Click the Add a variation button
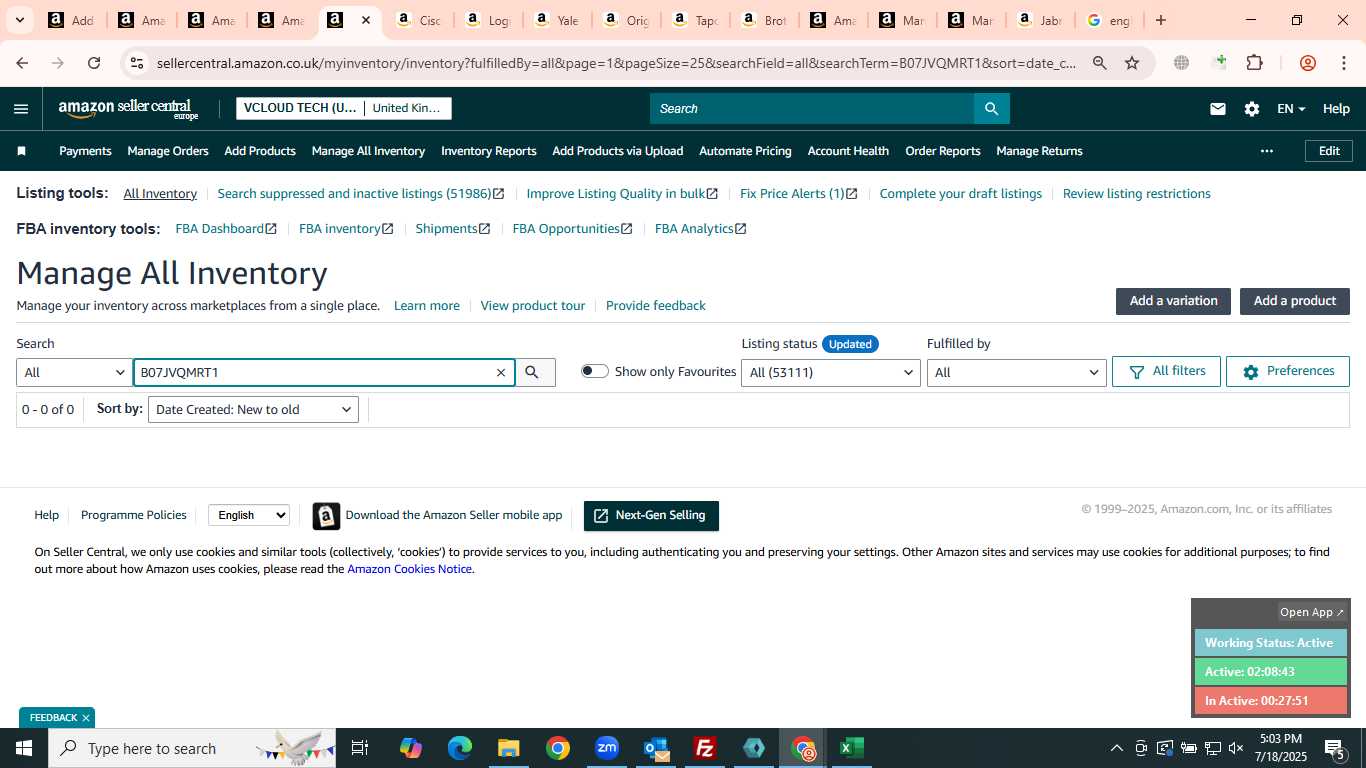The width and height of the screenshot is (1366, 768). pos(1173,301)
